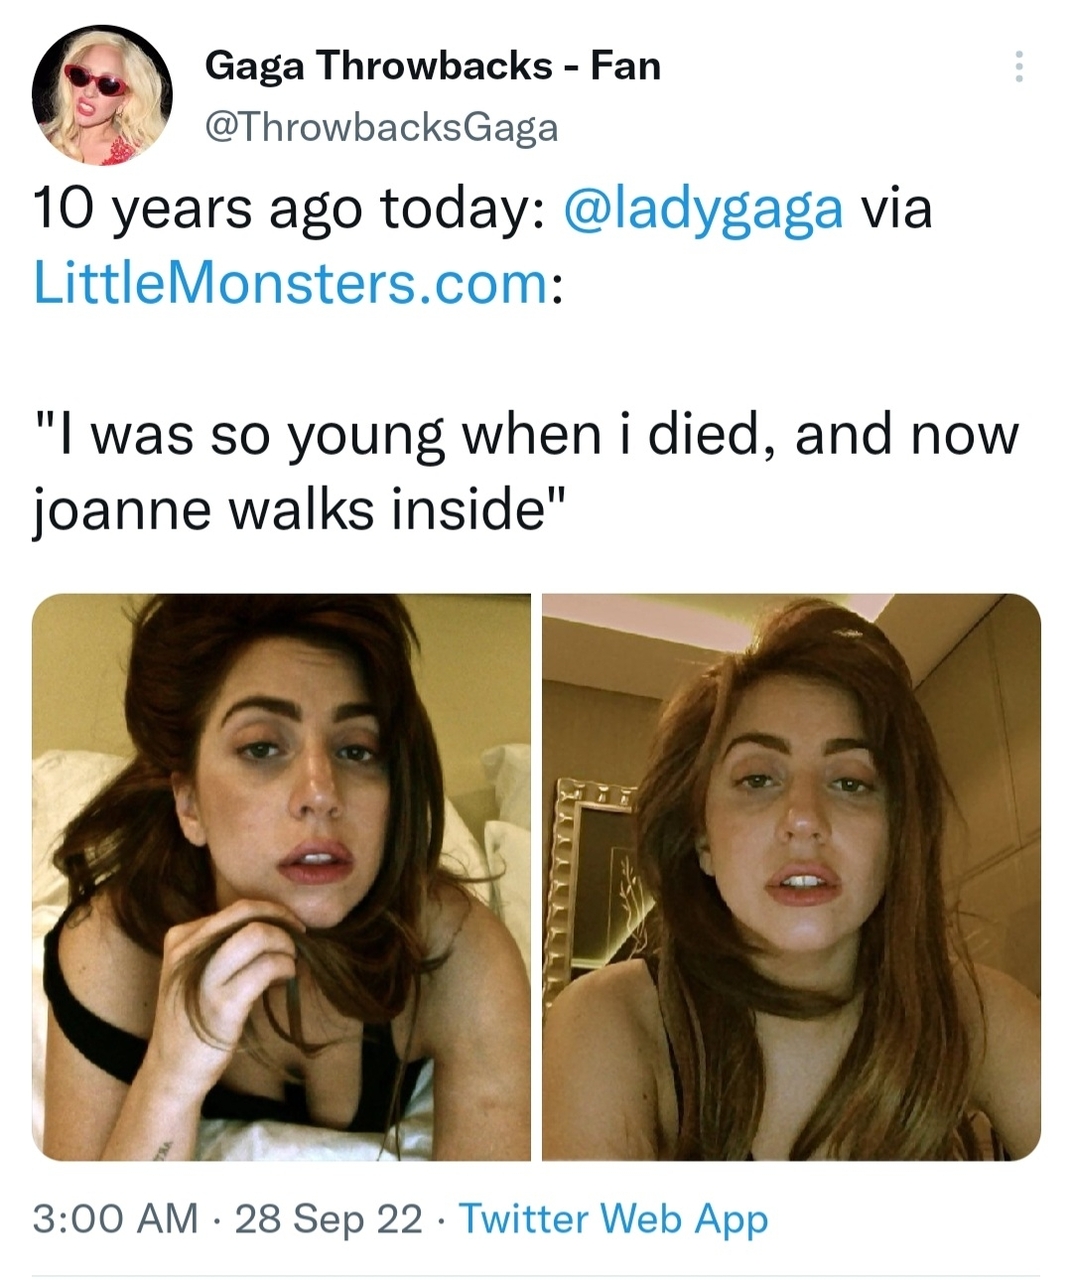Expand the left photo attachment
The height and width of the screenshot is (1280, 1072).
281,876
